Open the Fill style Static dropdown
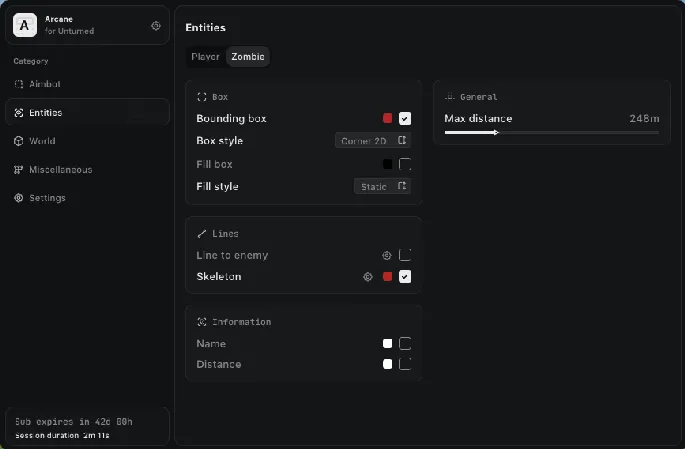The height and width of the screenshot is (449, 685). 383,187
